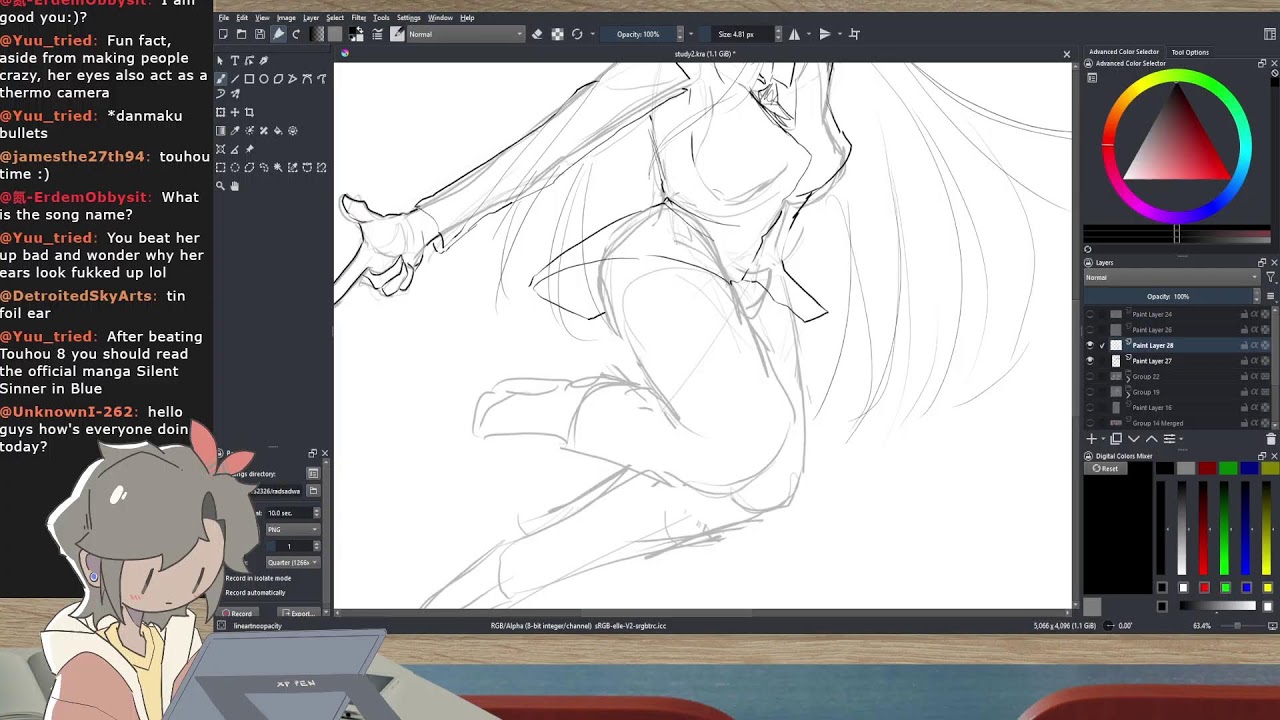Delete layer with trash icon
Viewport: 1280px width, 720px height.
1271,438
